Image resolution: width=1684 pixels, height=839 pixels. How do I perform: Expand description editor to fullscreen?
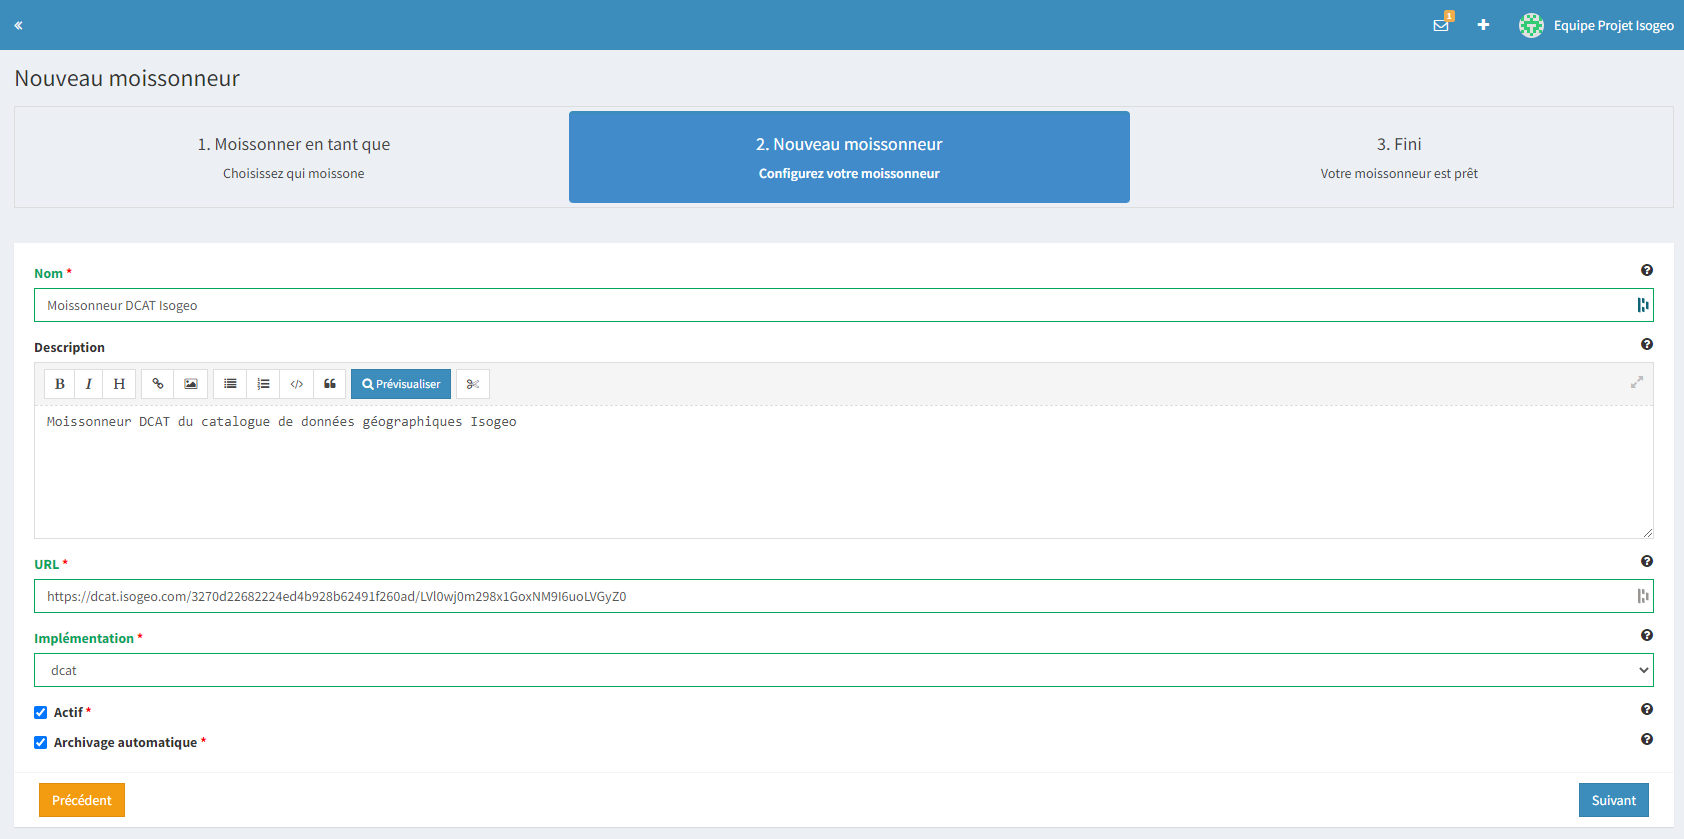coord(1637,382)
